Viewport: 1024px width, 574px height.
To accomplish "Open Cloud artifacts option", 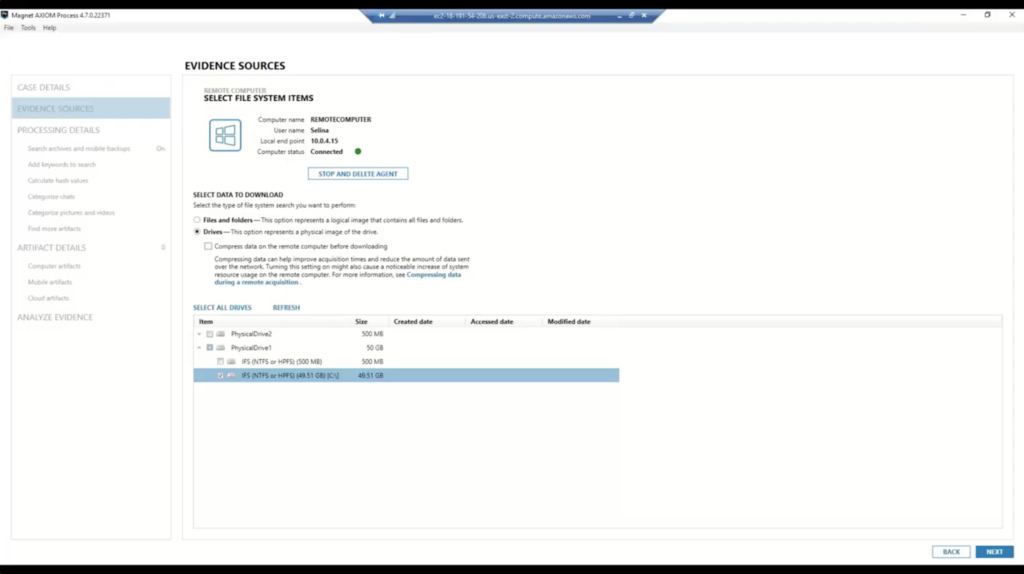I will (x=48, y=298).
